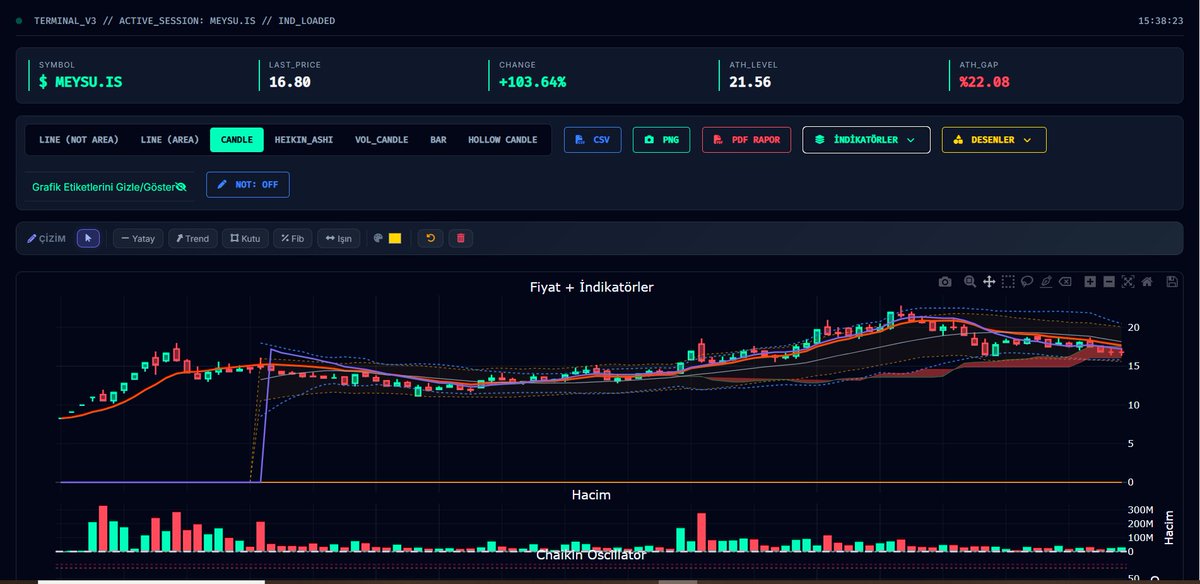This screenshot has height=584, width=1200.
Task: Select the Işın ray drawing tool
Action: click(x=339, y=238)
